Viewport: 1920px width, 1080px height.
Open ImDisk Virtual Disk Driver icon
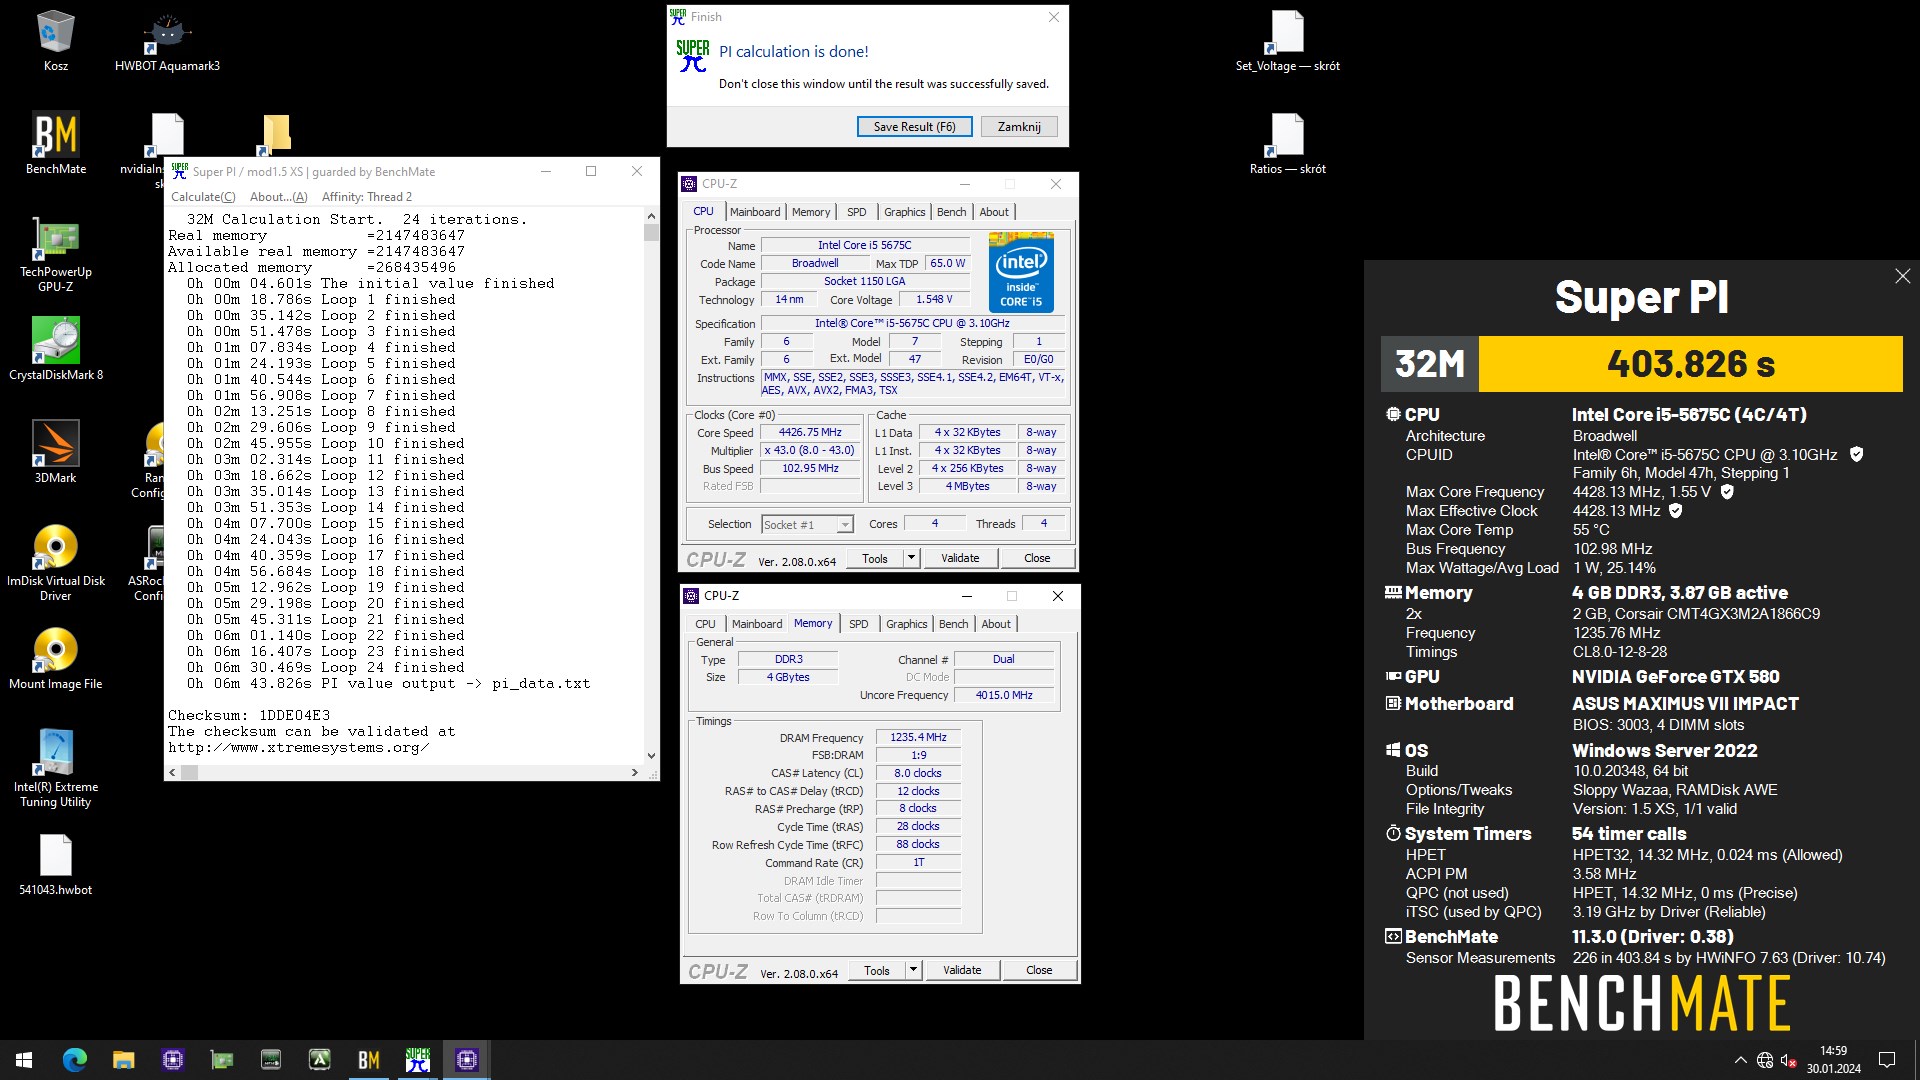tap(56, 563)
